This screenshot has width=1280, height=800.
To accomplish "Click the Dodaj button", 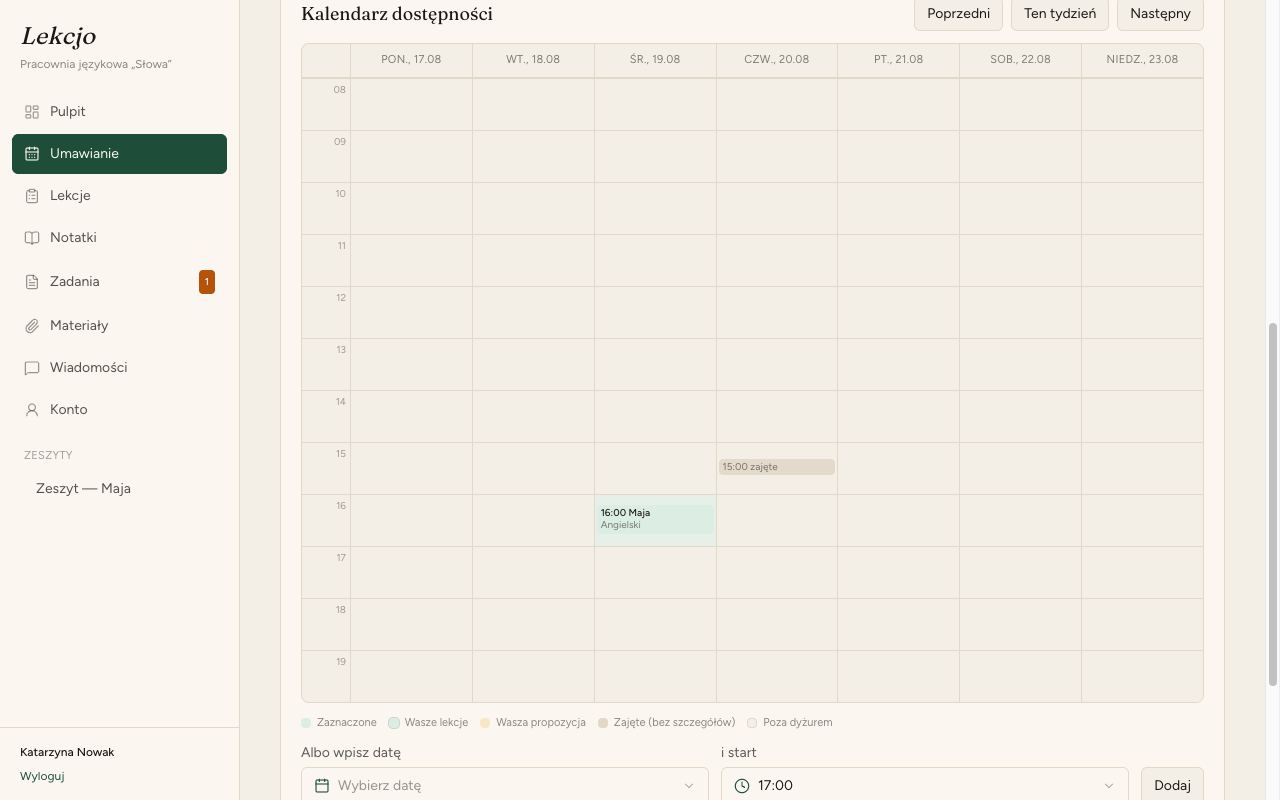I will [x=1172, y=785].
